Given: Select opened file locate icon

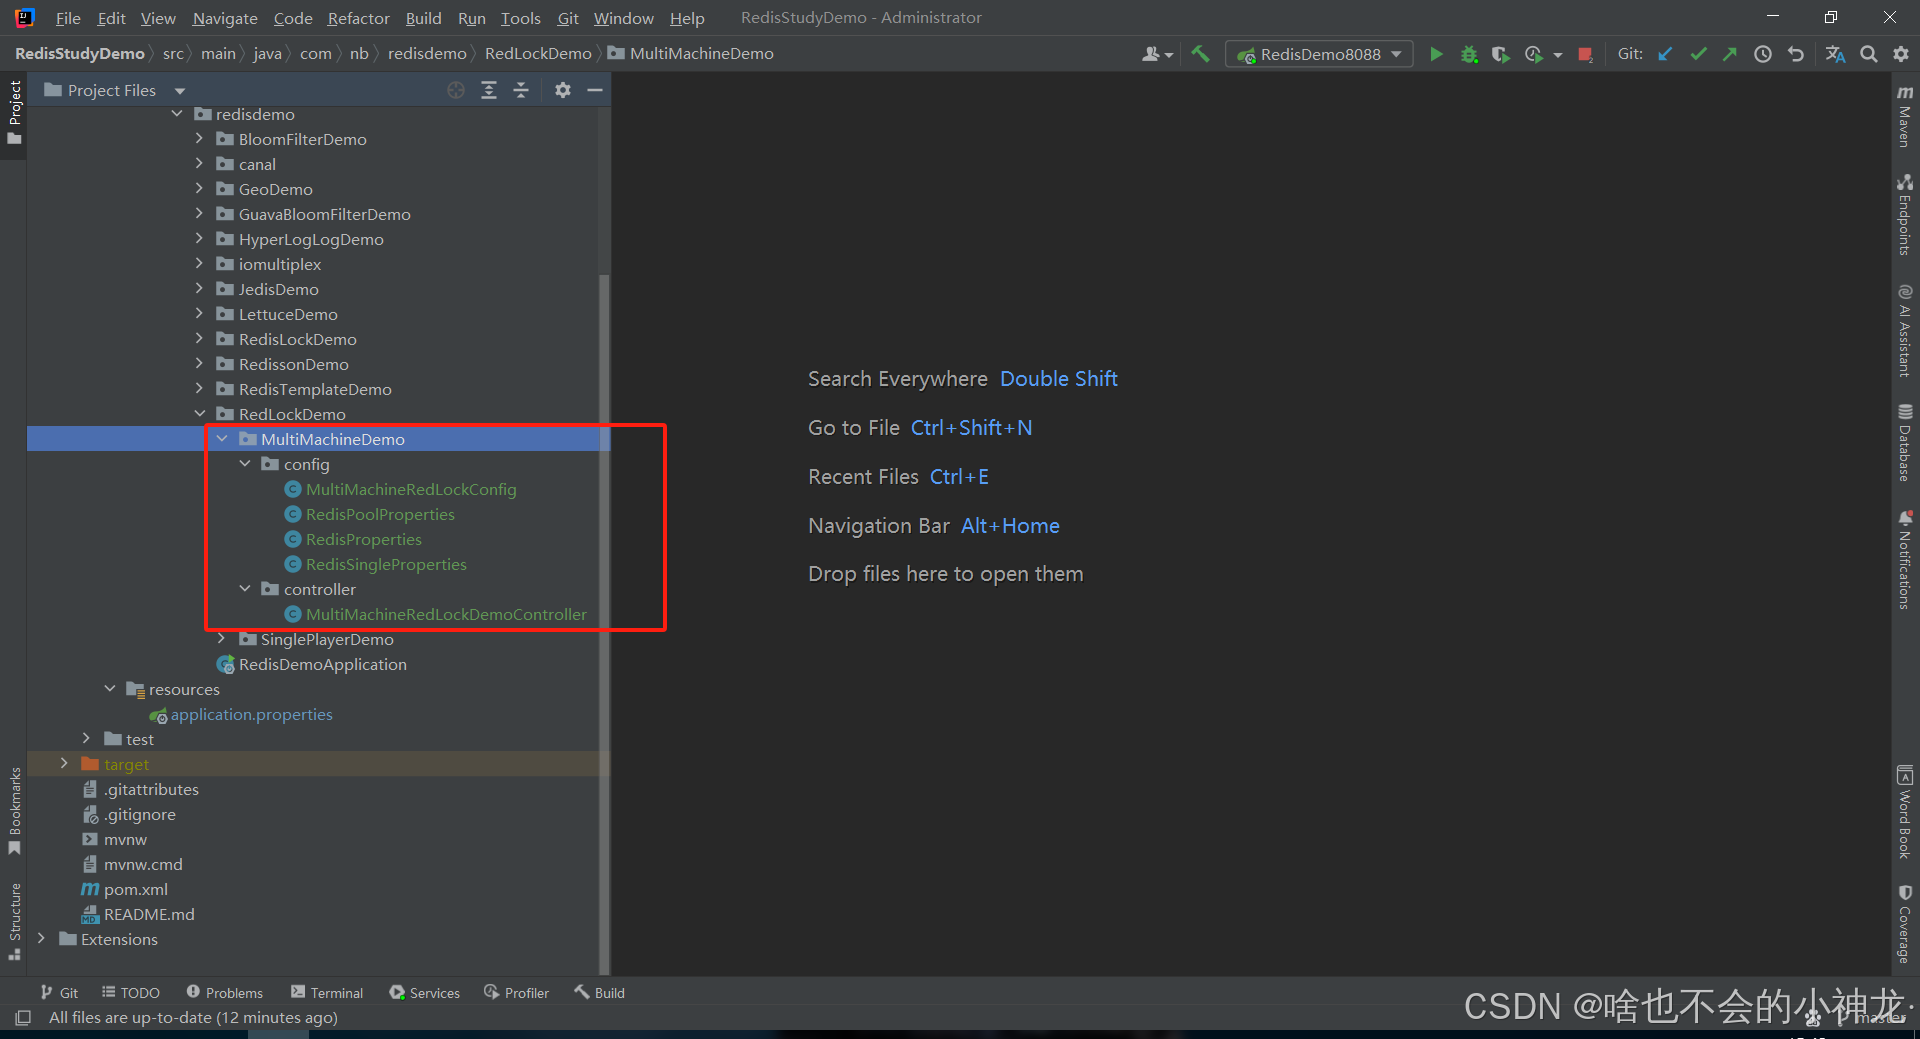Looking at the screenshot, I should click(456, 90).
